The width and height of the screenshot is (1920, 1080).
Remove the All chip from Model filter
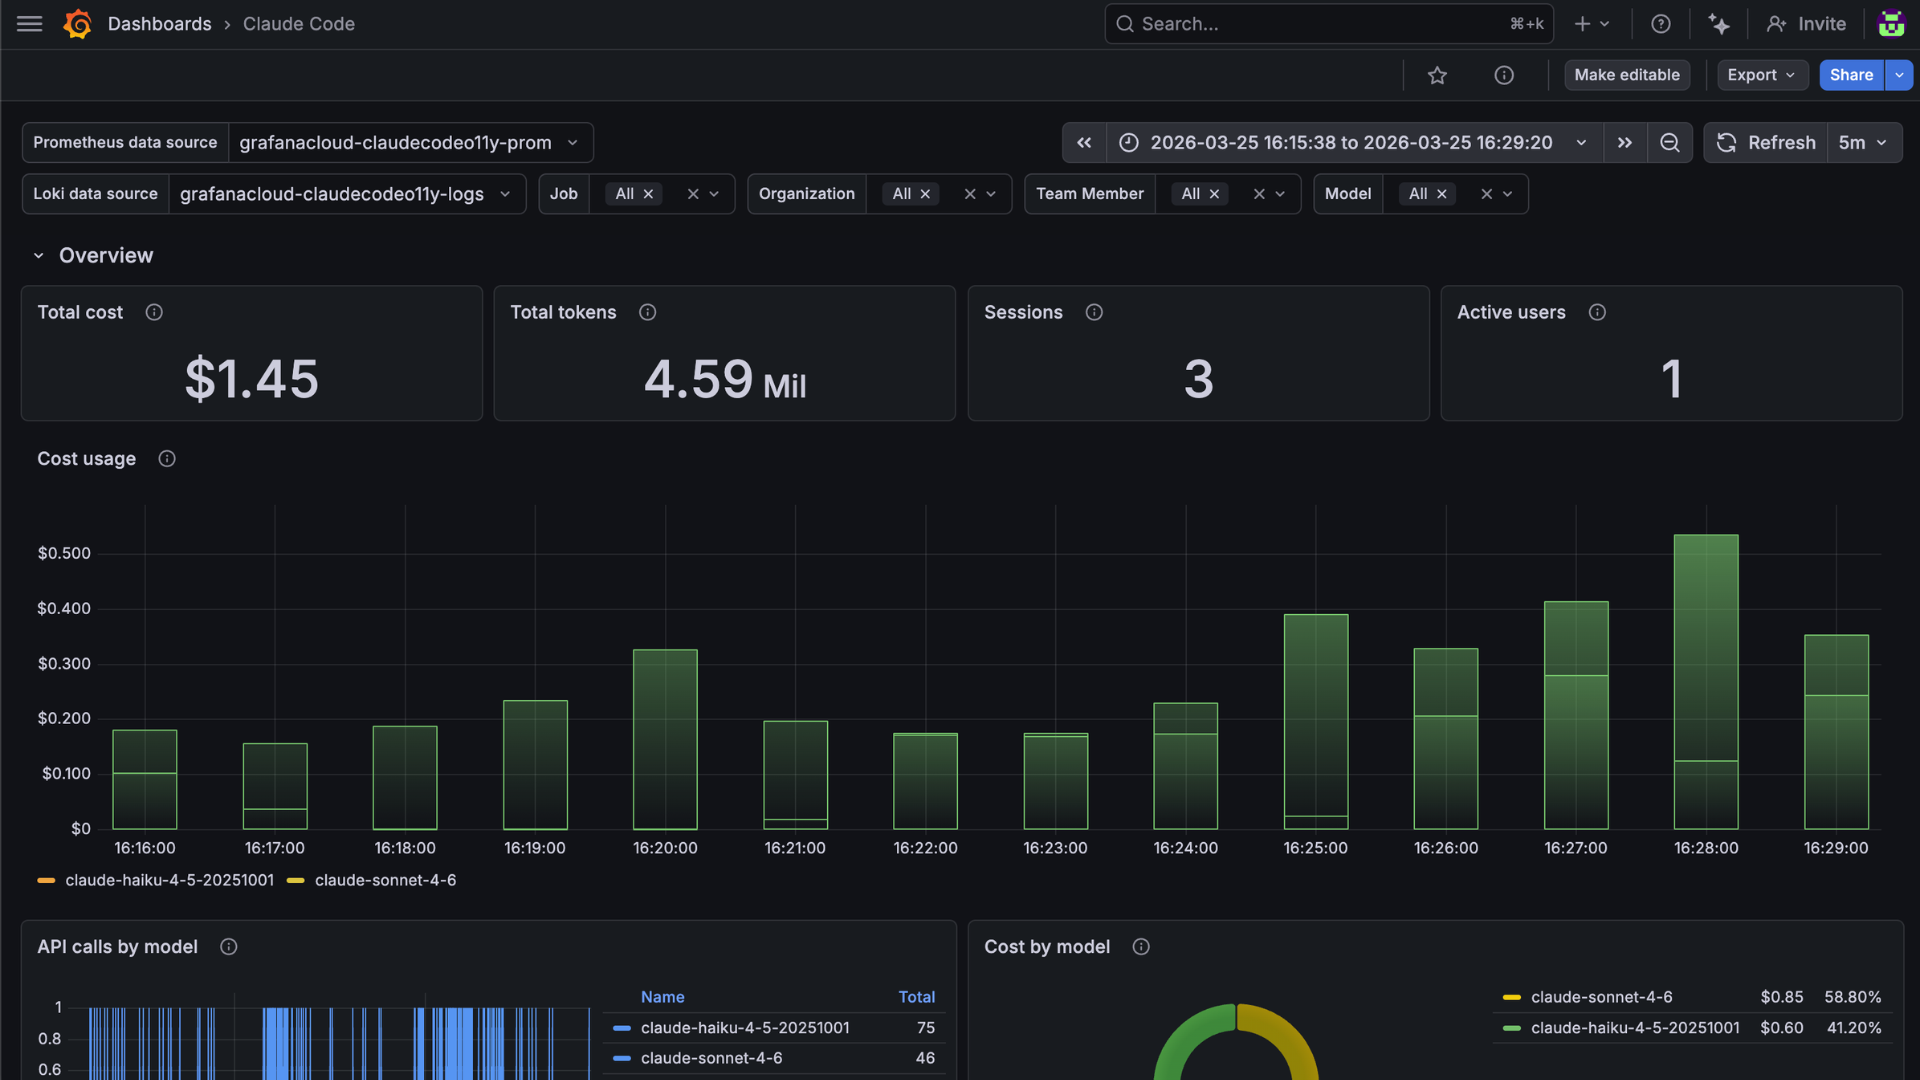point(1441,194)
